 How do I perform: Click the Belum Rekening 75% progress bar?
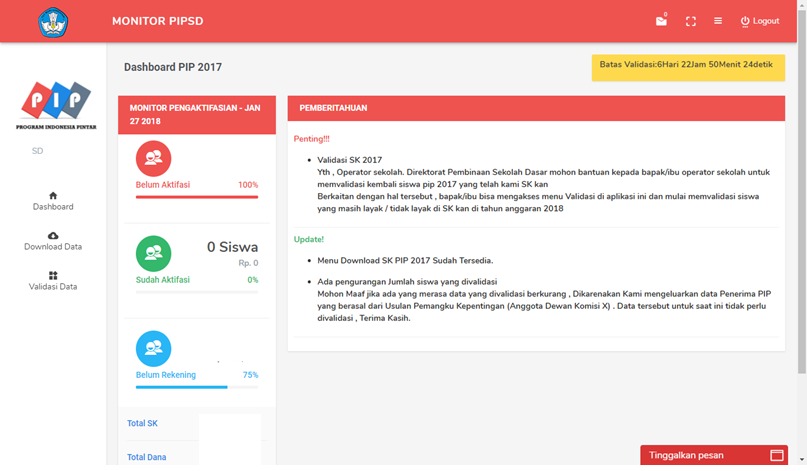pyautogui.click(x=197, y=387)
